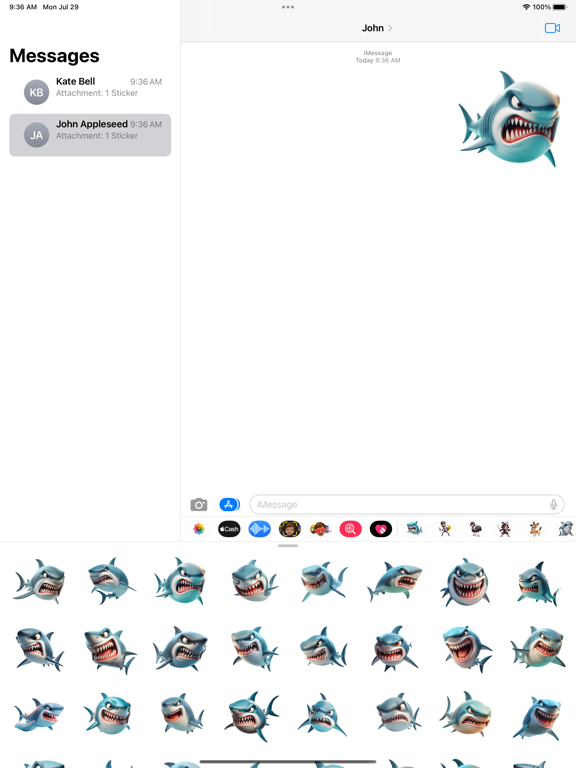Tap the Messages sidebar title
Image resolution: width=576 pixels, height=768 pixels.
(54, 56)
